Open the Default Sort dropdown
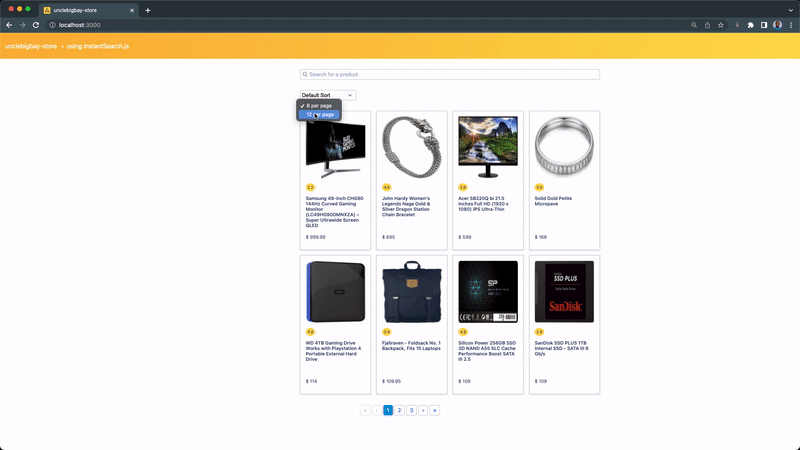The width and height of the screenshot is (800, 450). (x=328, y=95)
